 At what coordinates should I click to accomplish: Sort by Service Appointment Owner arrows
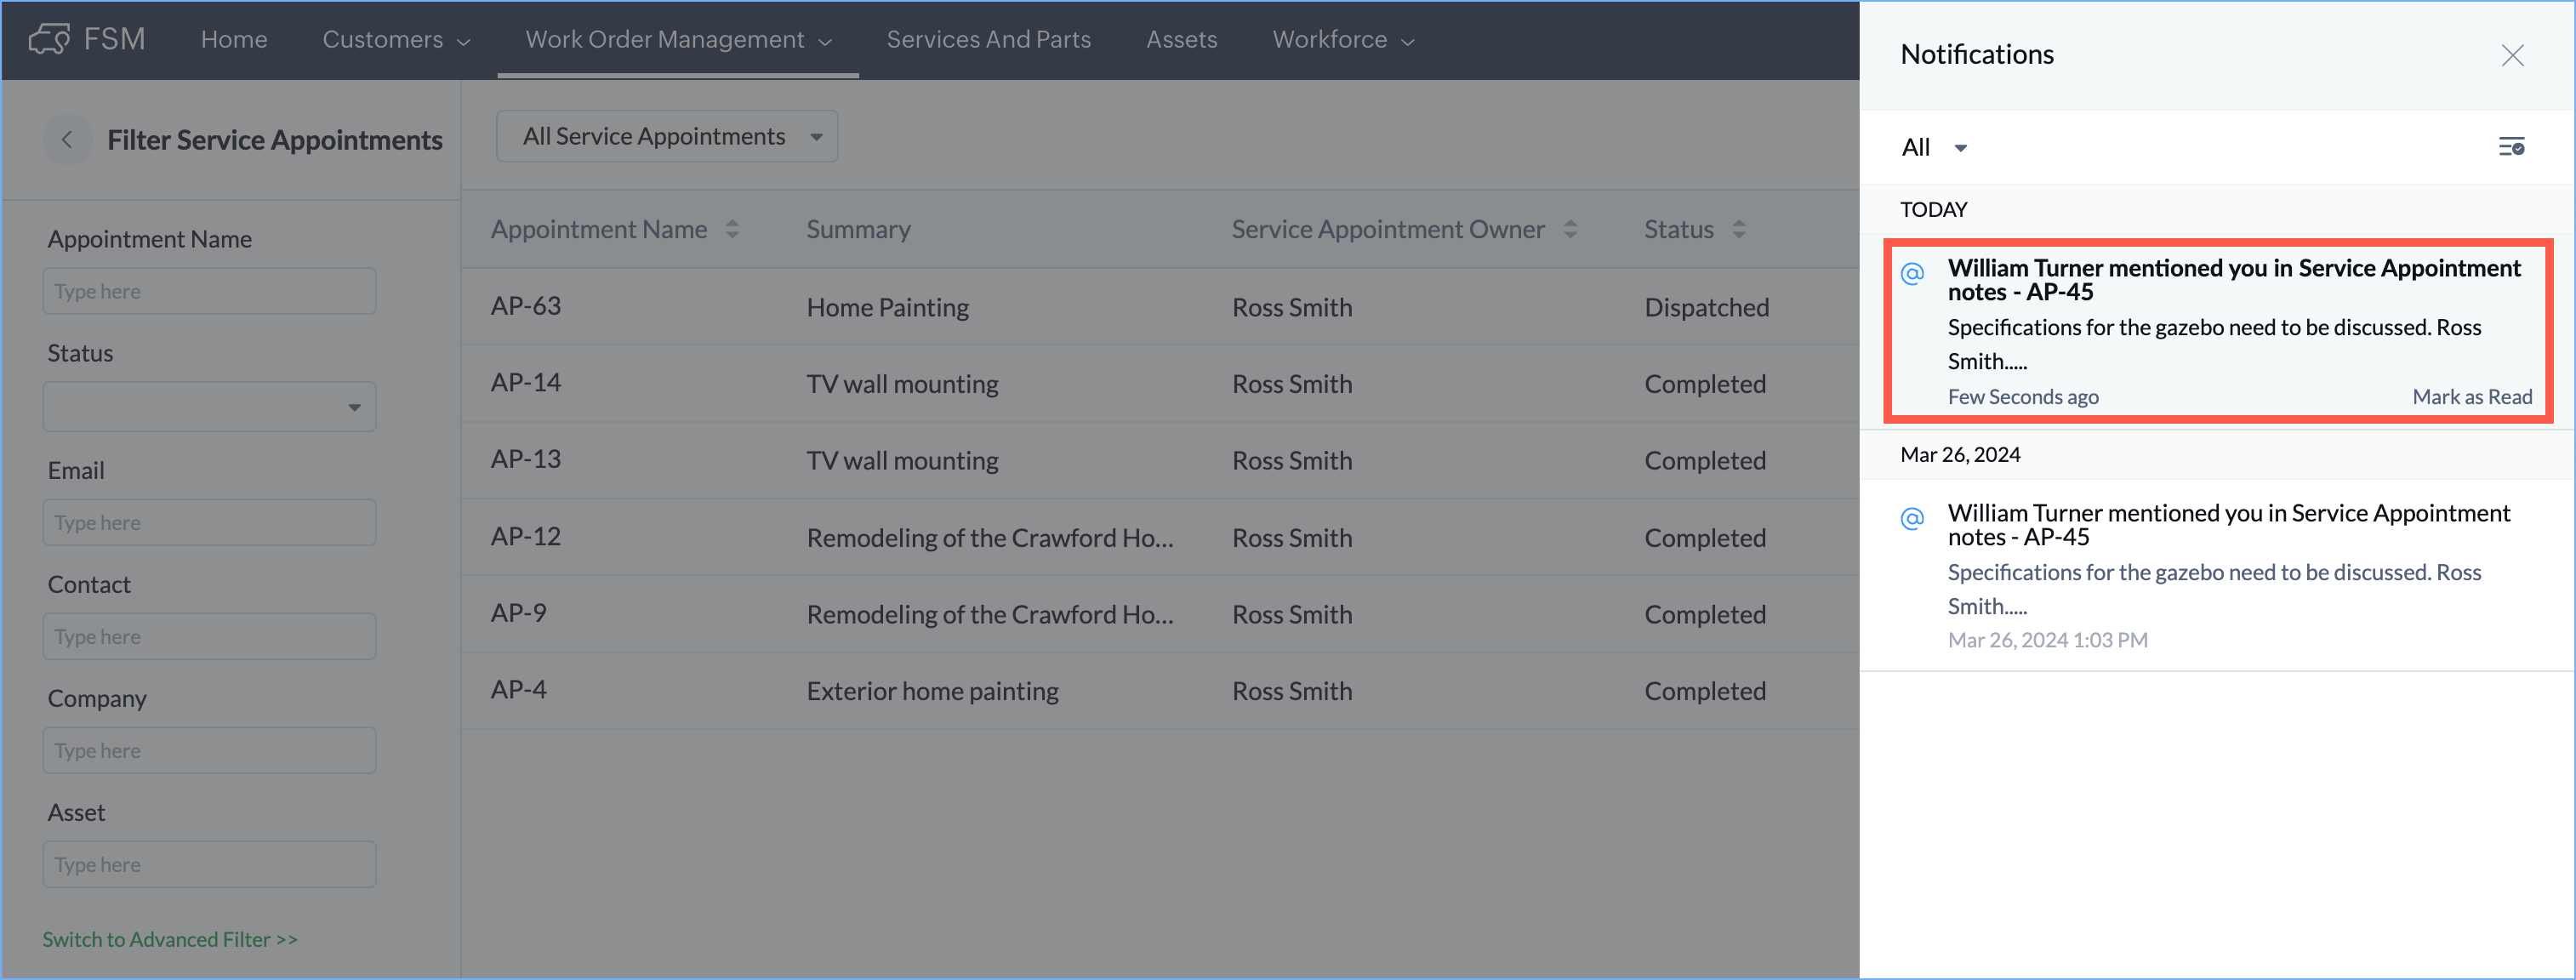click(1570, 229)
